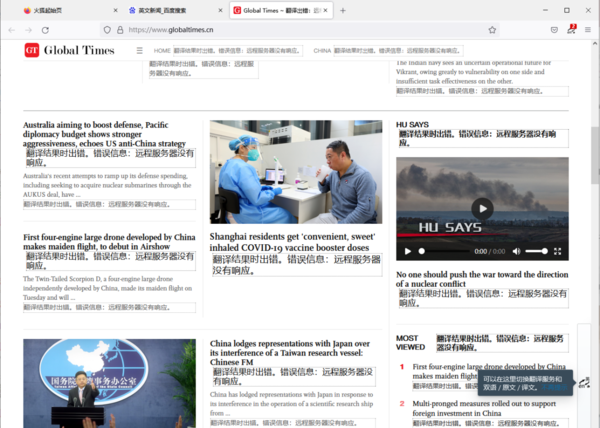The width and height of the screenshot is (600, 428).
Task: Open the Australia defense budget article
Action: click(104, 134)
